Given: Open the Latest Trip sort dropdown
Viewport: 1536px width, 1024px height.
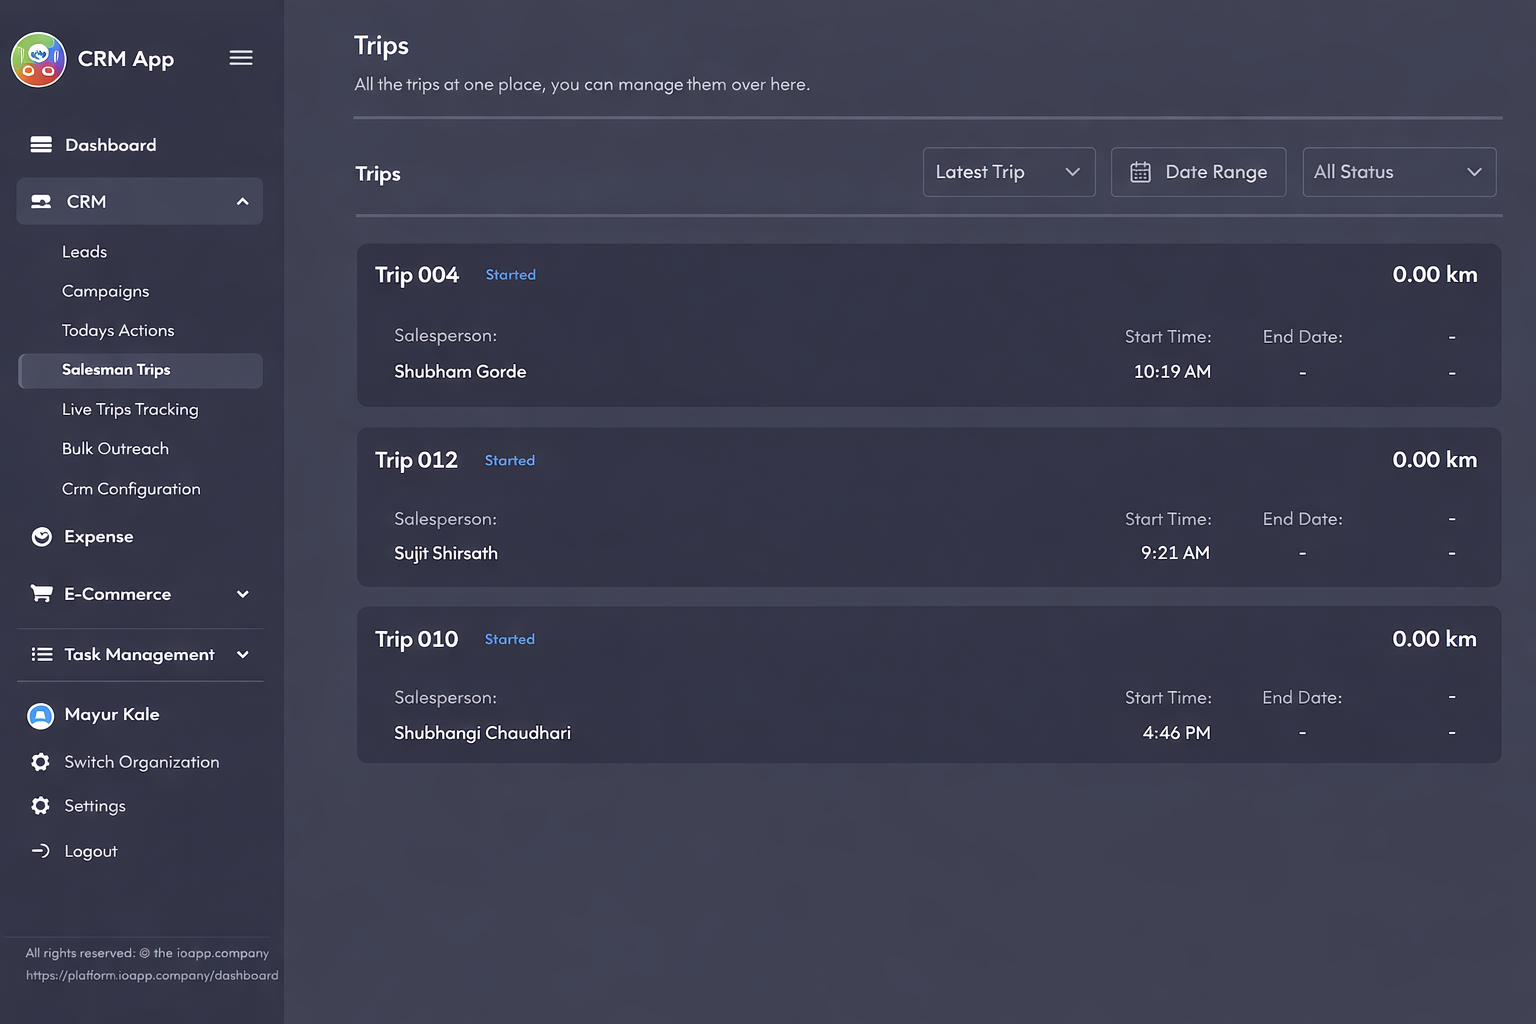Looking at the screenshot, I should click(x=1008, y=172).
